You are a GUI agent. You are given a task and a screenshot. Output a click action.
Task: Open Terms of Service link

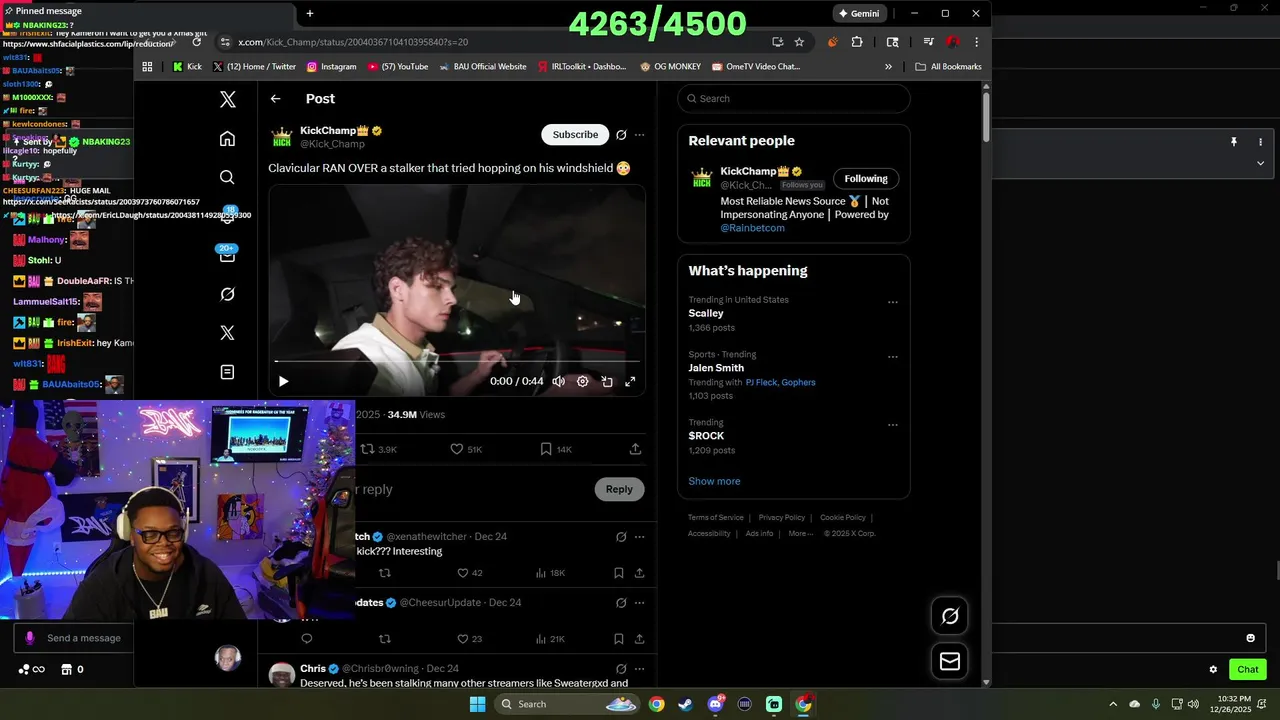coord(716,517)
